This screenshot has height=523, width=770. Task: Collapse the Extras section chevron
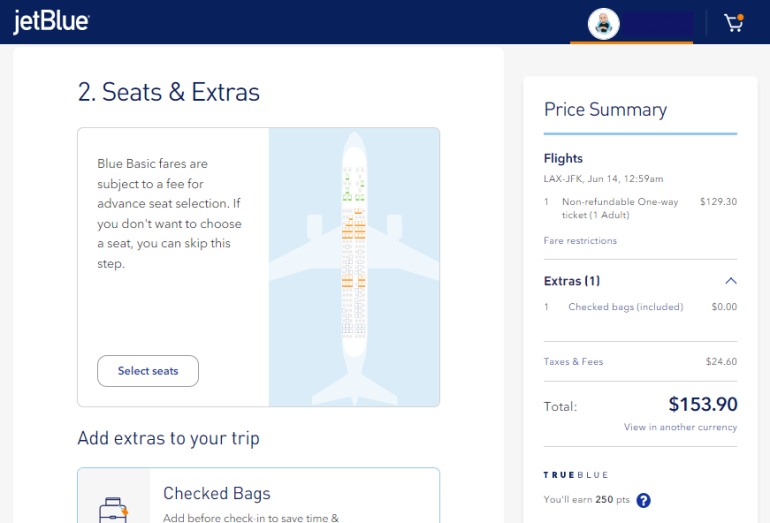pyautogui.click(x=730, y=281)
